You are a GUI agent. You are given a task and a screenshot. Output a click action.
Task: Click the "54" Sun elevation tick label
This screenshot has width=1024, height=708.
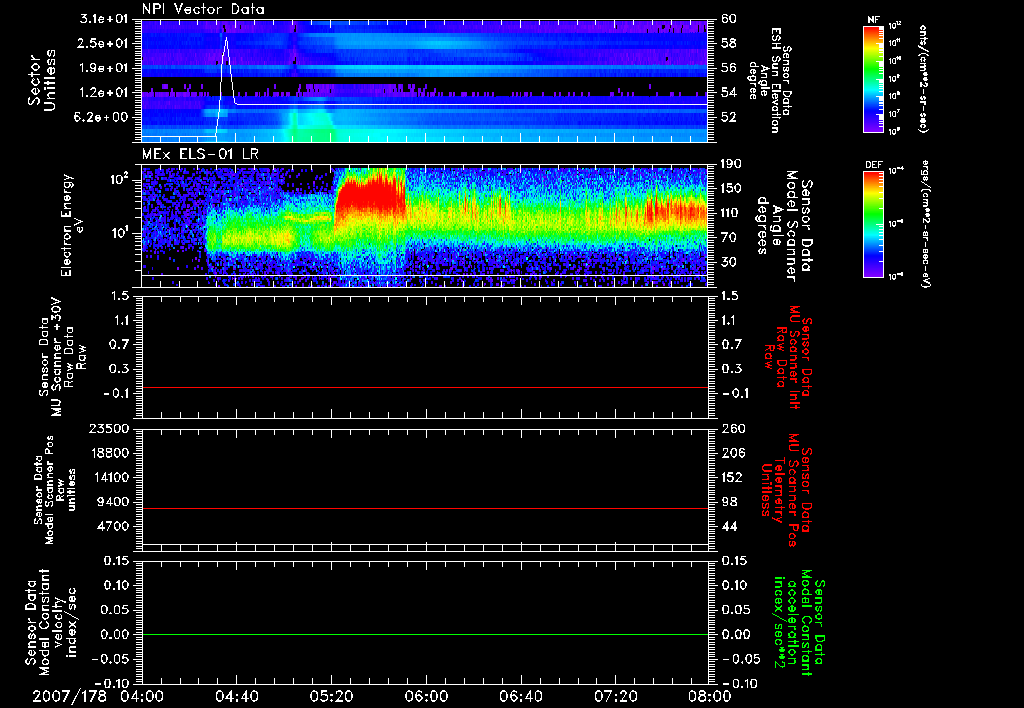729,92
